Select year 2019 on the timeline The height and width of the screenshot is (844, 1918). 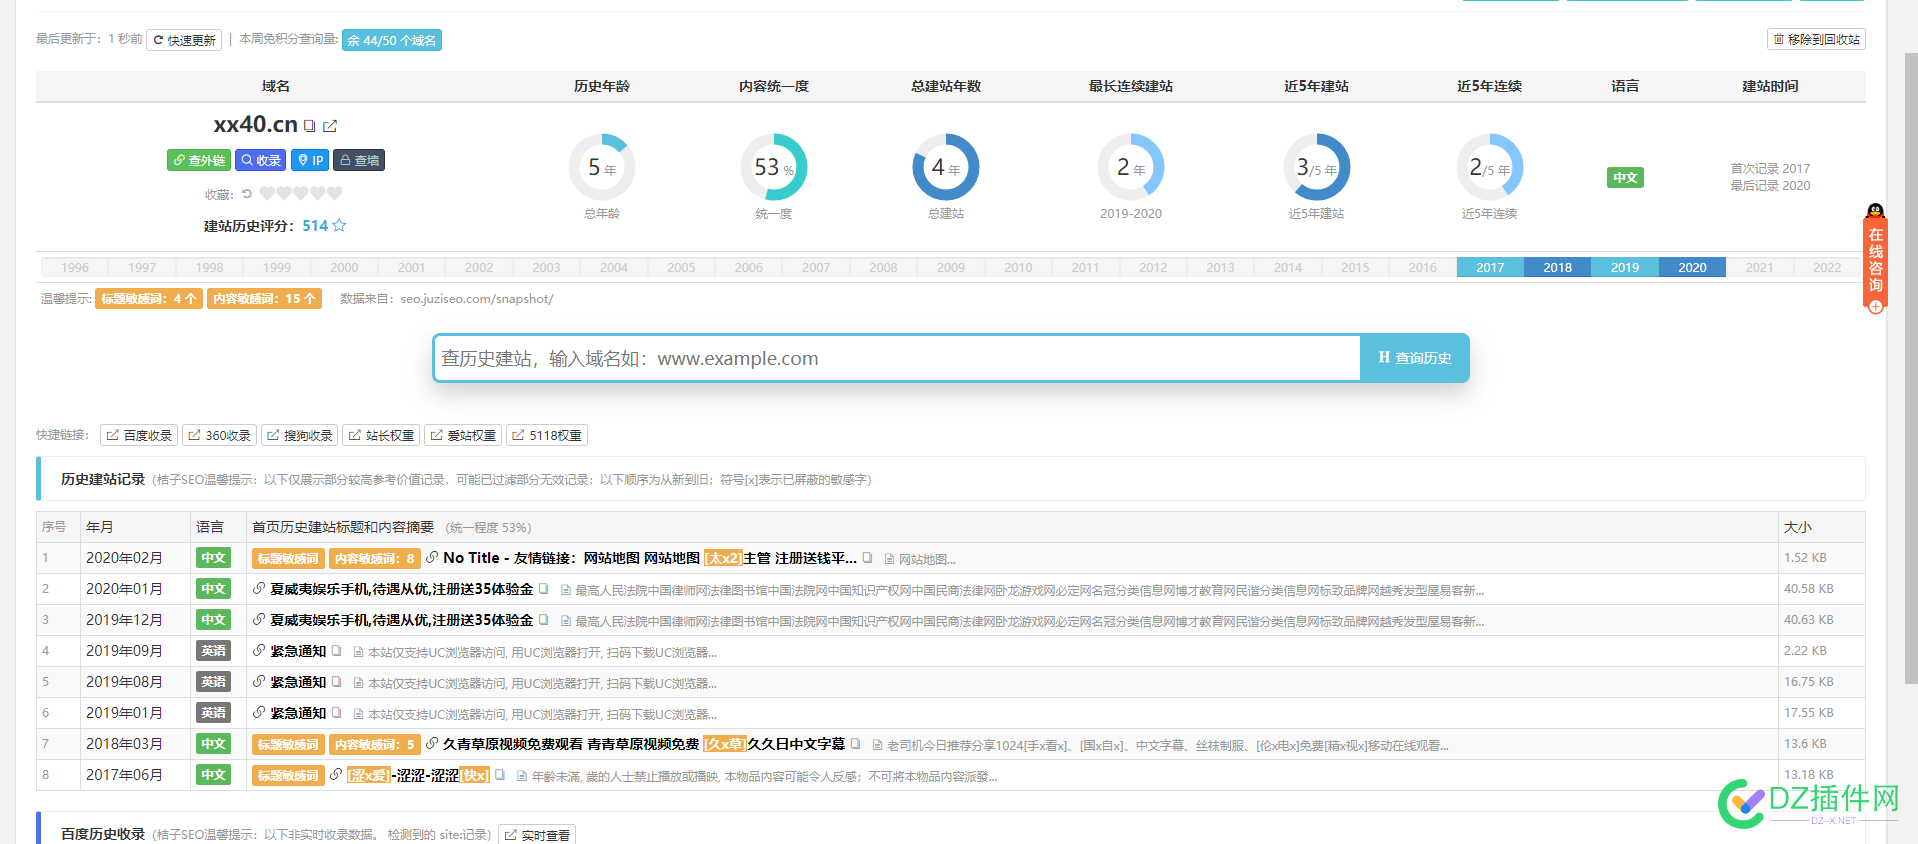point(1625,267)
